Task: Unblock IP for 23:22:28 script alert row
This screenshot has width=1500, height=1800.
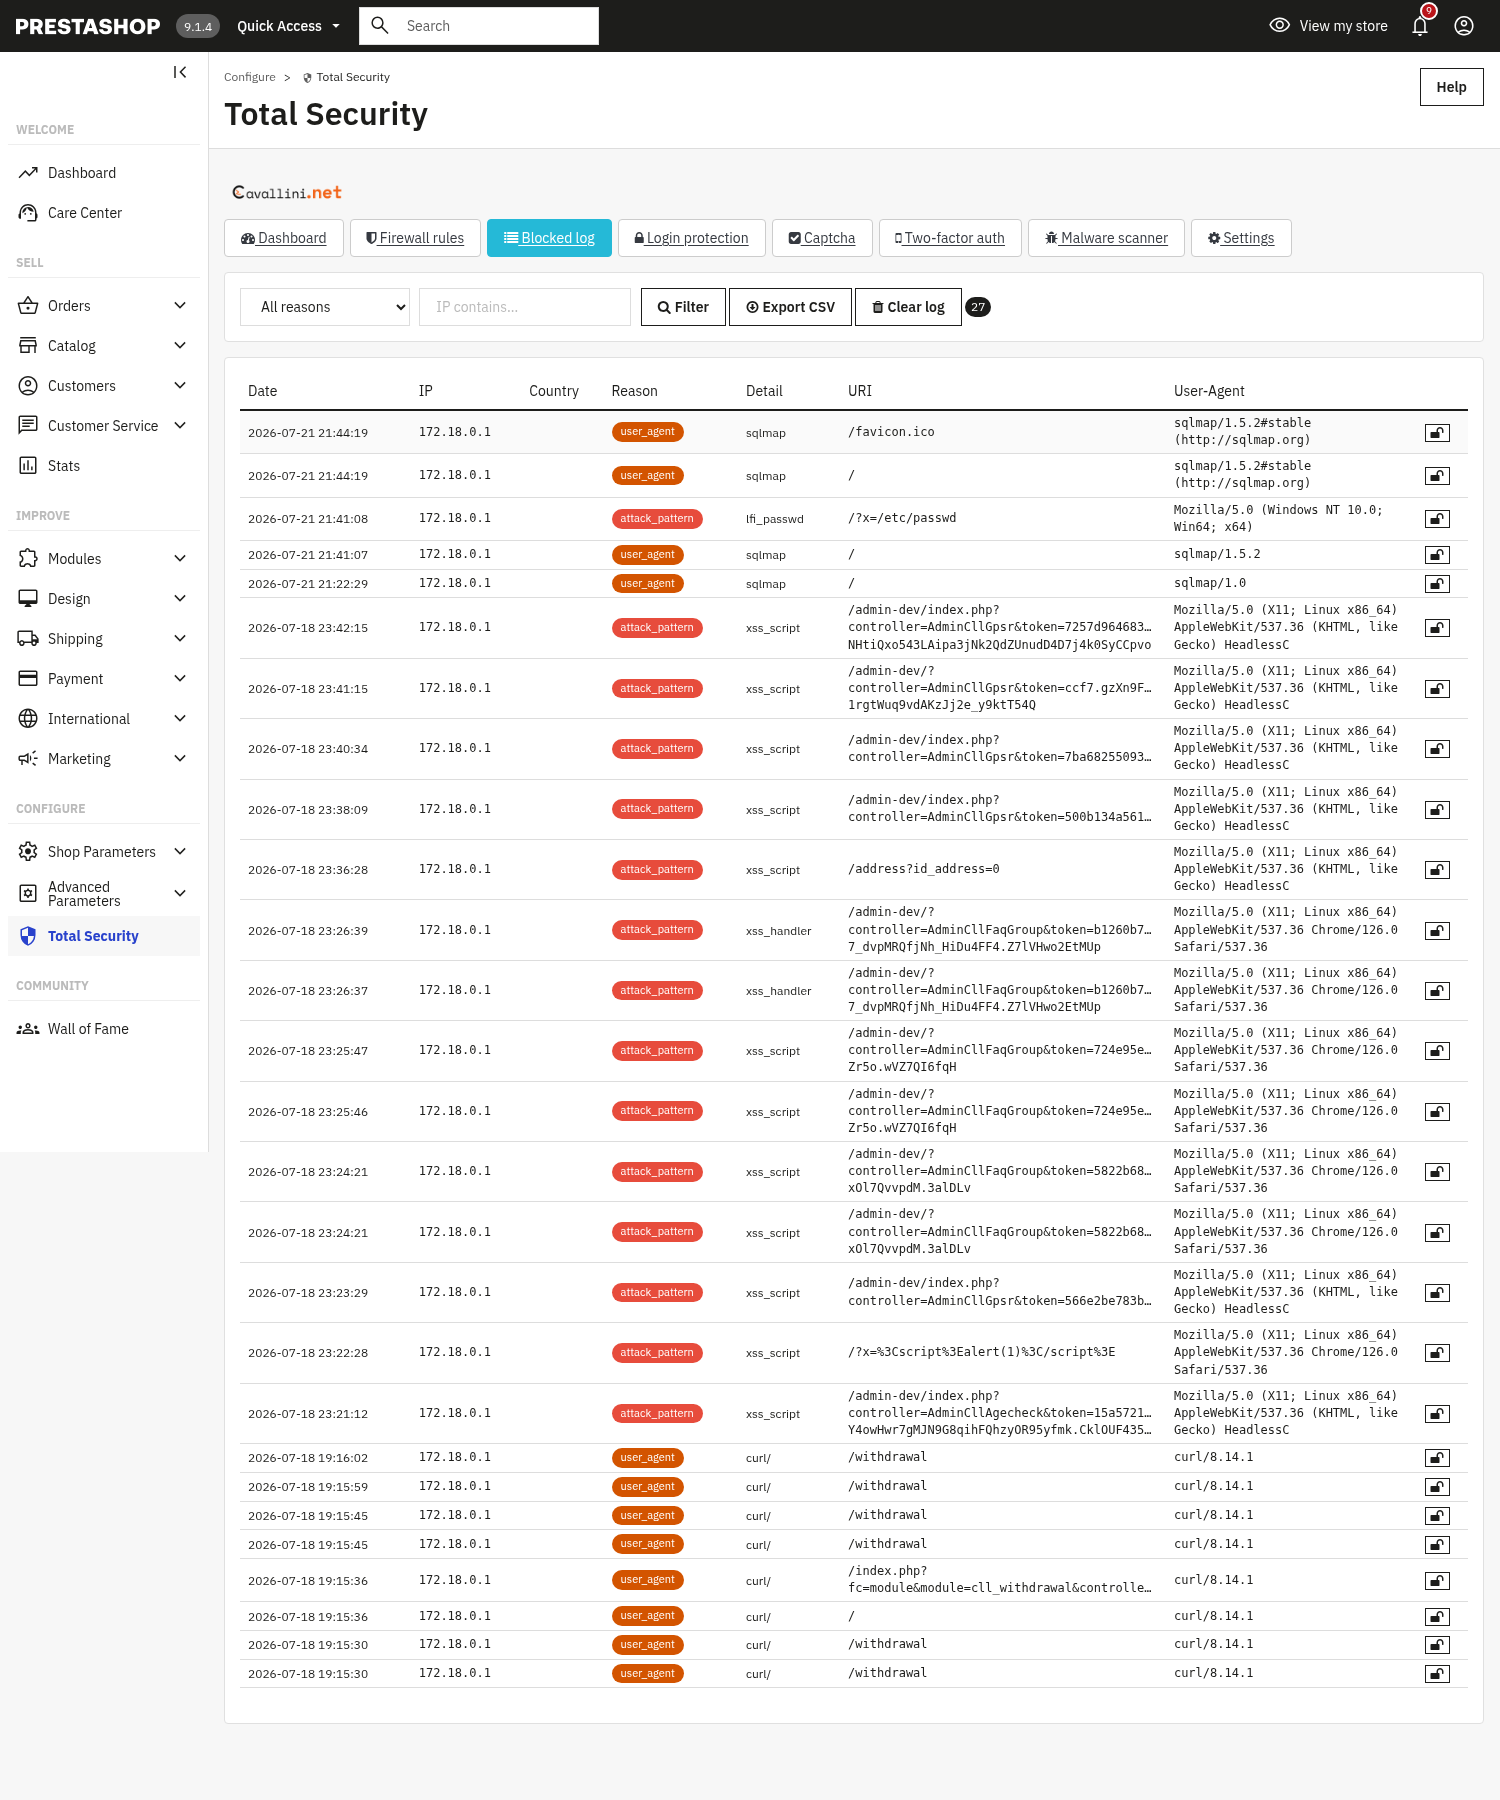Action: 1437,1353
